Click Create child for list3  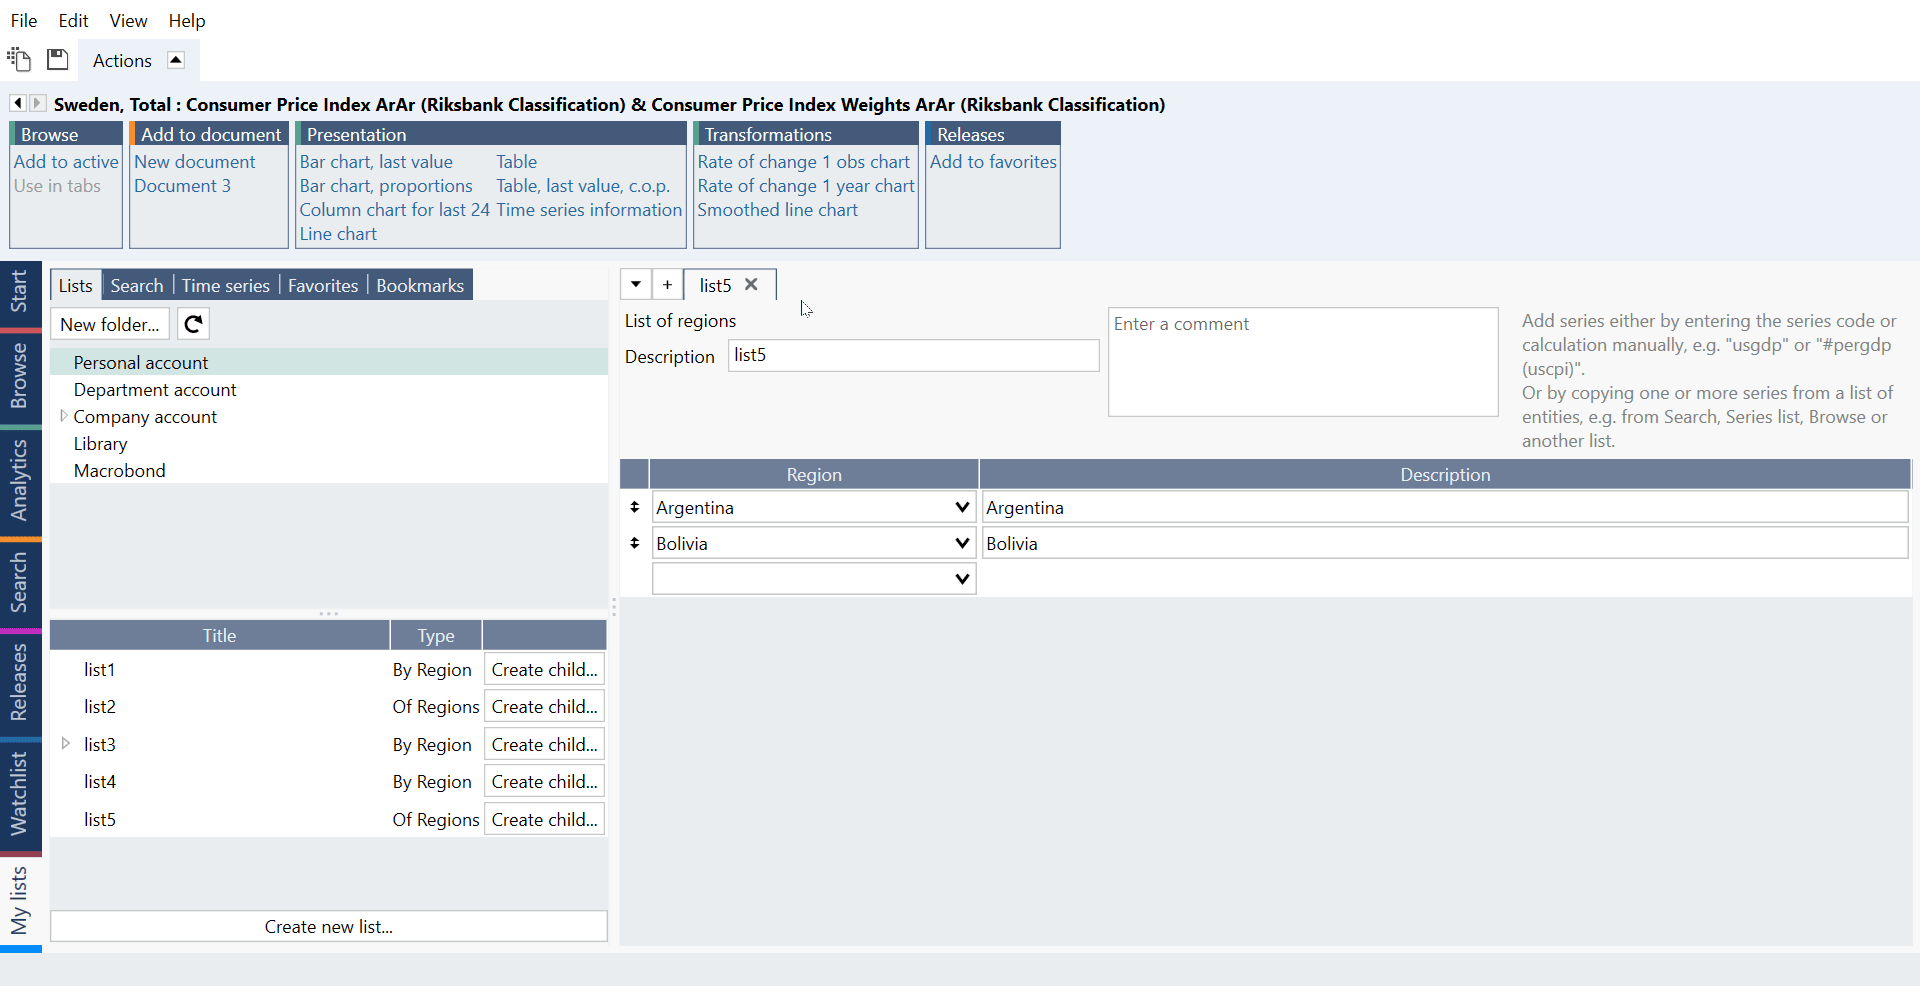click(x=544, y=744)
